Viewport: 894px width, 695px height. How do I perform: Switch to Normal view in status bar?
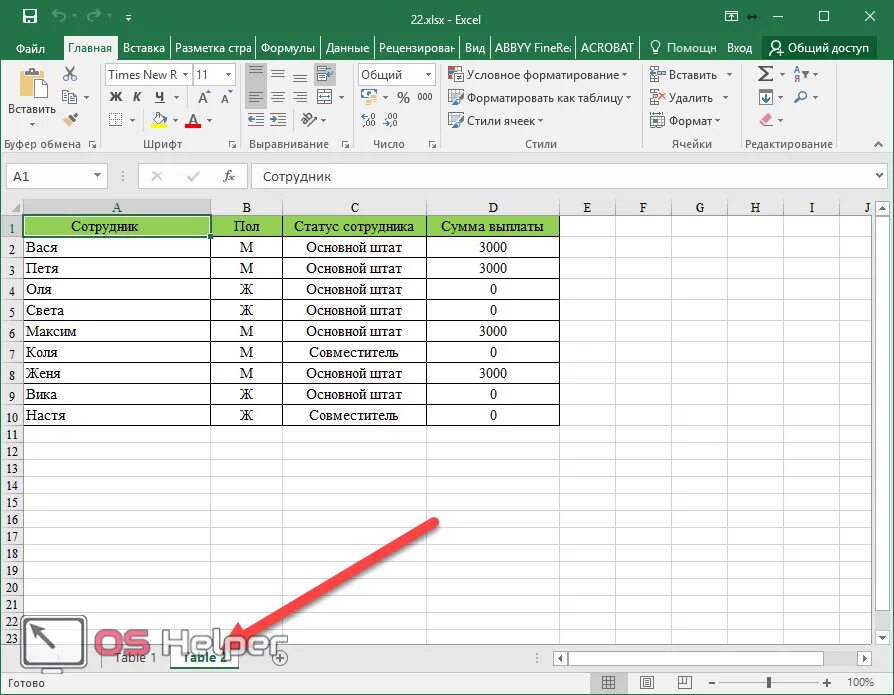[x=608, y=682]
